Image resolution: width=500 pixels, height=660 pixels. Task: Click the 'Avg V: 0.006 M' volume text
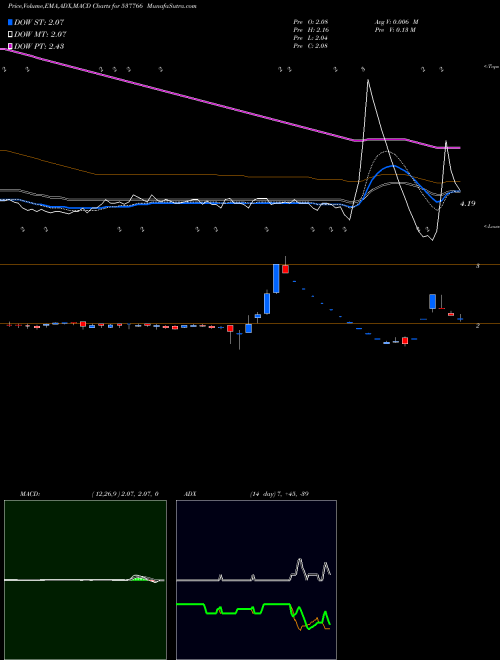396,22
